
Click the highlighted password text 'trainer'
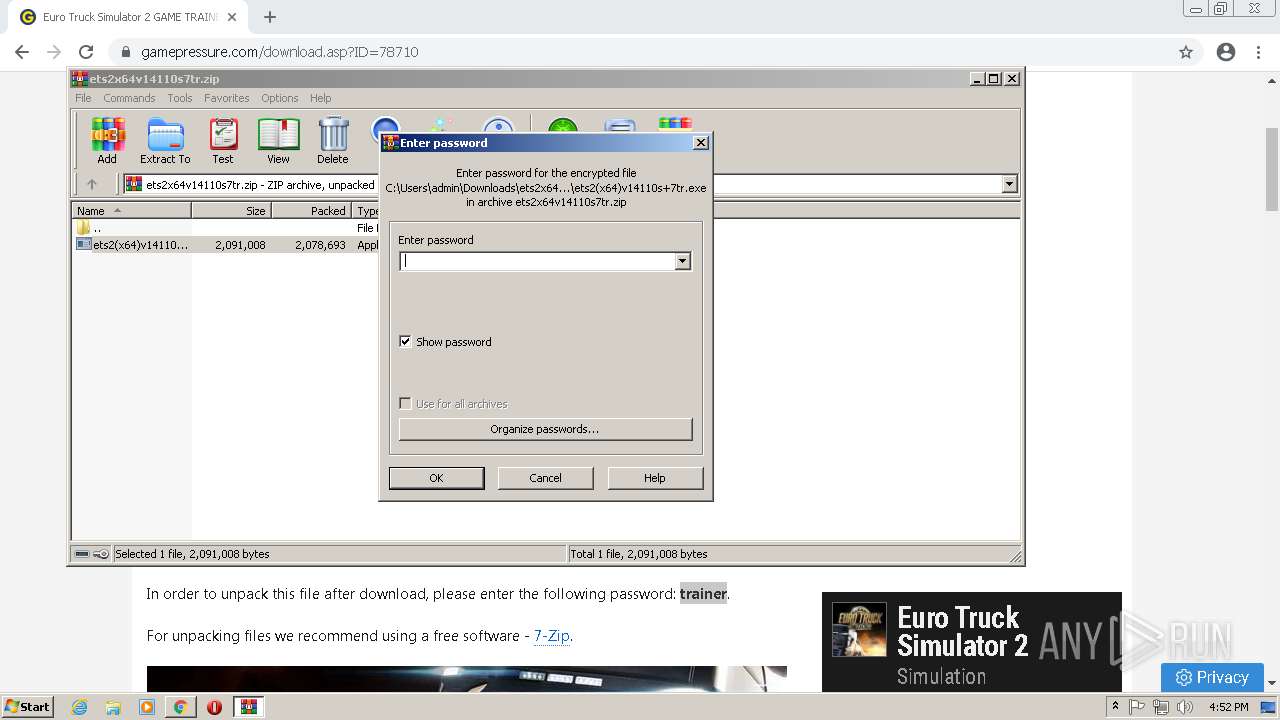(703, 594)
